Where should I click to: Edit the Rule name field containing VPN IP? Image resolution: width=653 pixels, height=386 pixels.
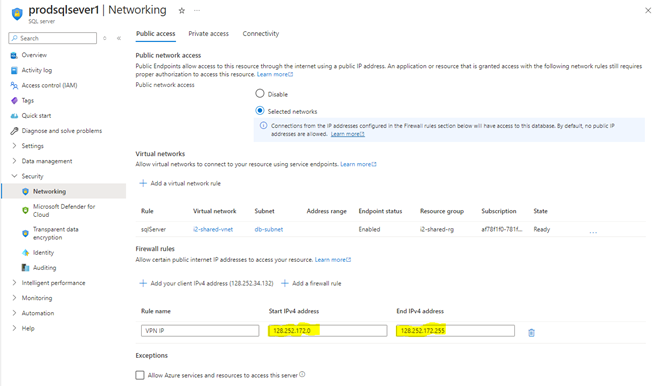[x=200, y=331]
